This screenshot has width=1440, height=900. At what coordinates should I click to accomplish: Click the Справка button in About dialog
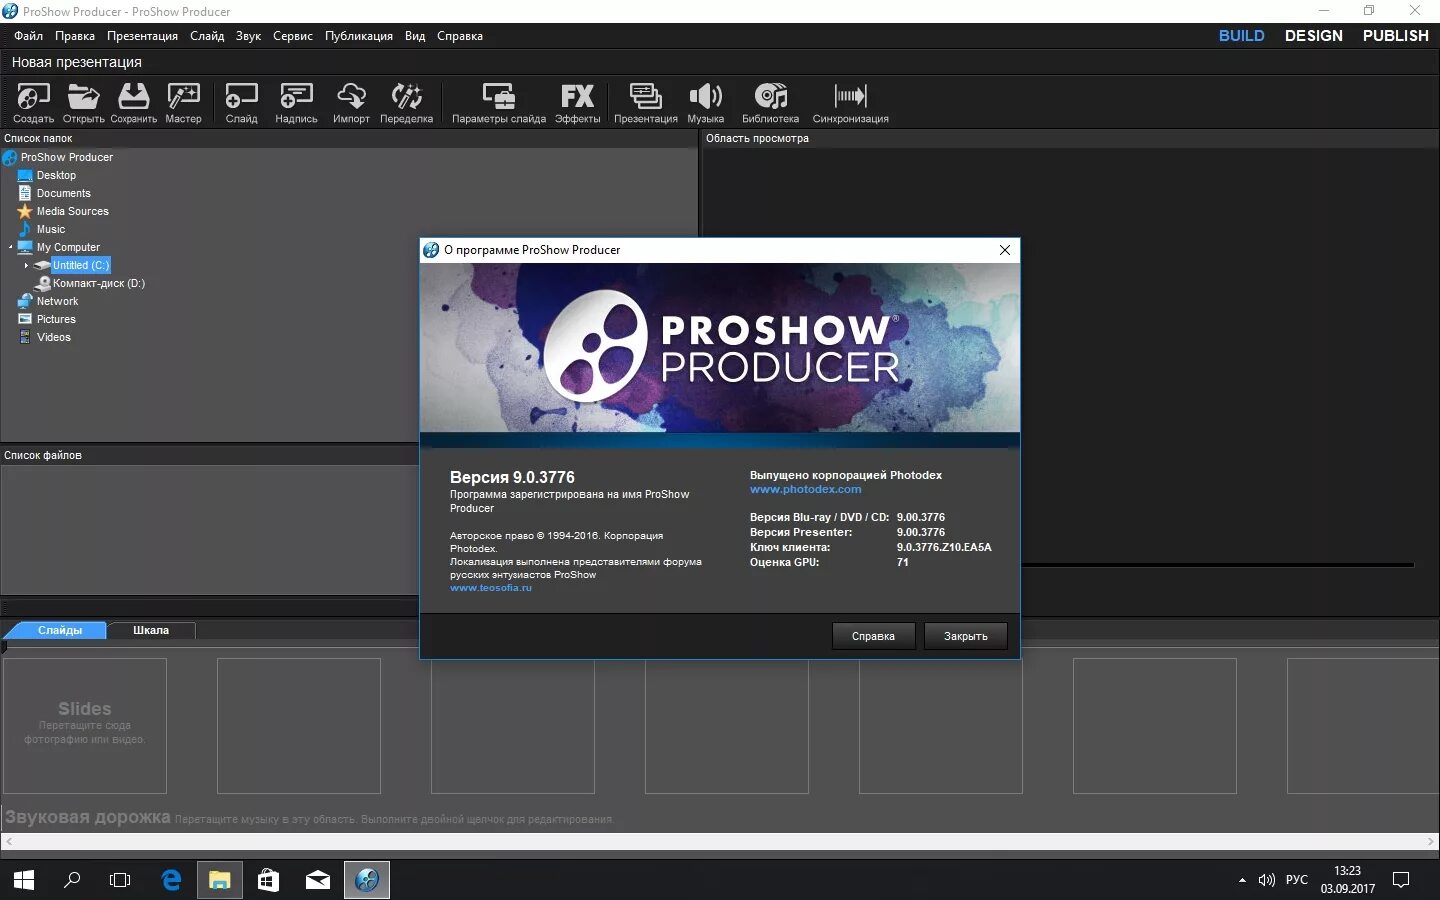coord(873,636)
